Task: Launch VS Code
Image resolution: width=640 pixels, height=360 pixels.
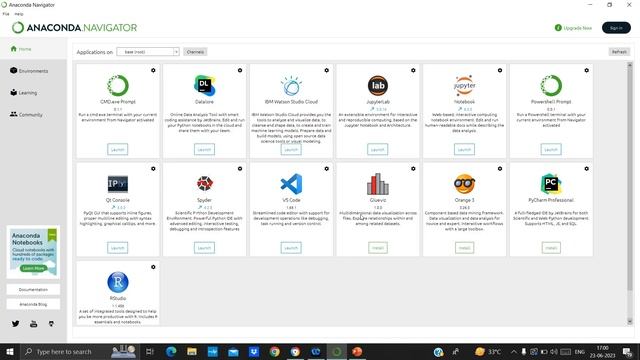Action: (x=291, y=248)
